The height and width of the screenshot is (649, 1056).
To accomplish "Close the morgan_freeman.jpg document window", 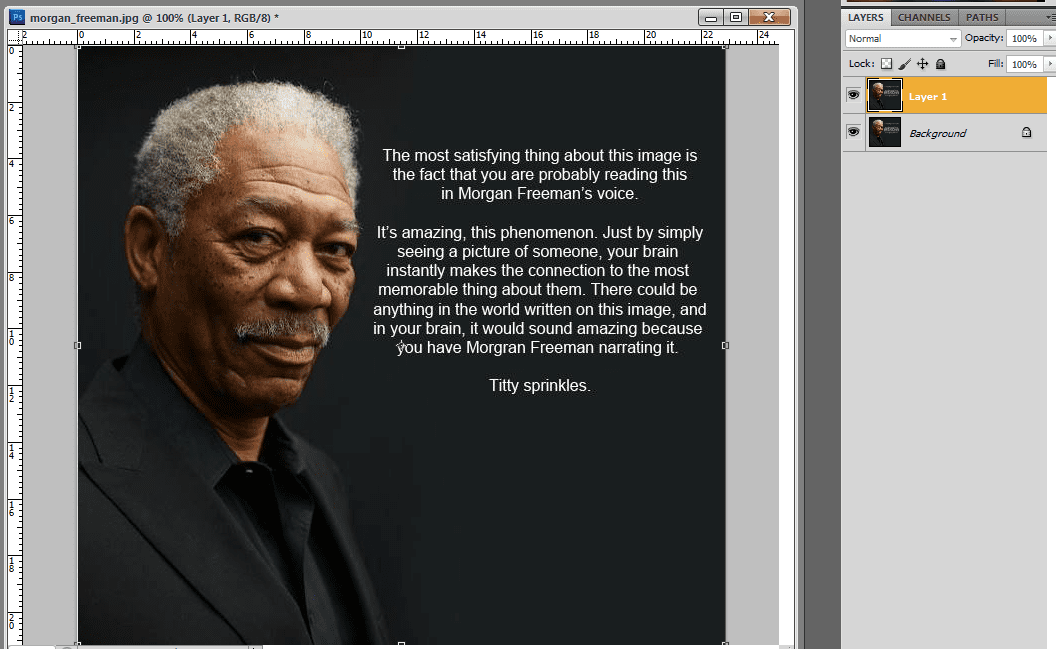I will (769, 18).
